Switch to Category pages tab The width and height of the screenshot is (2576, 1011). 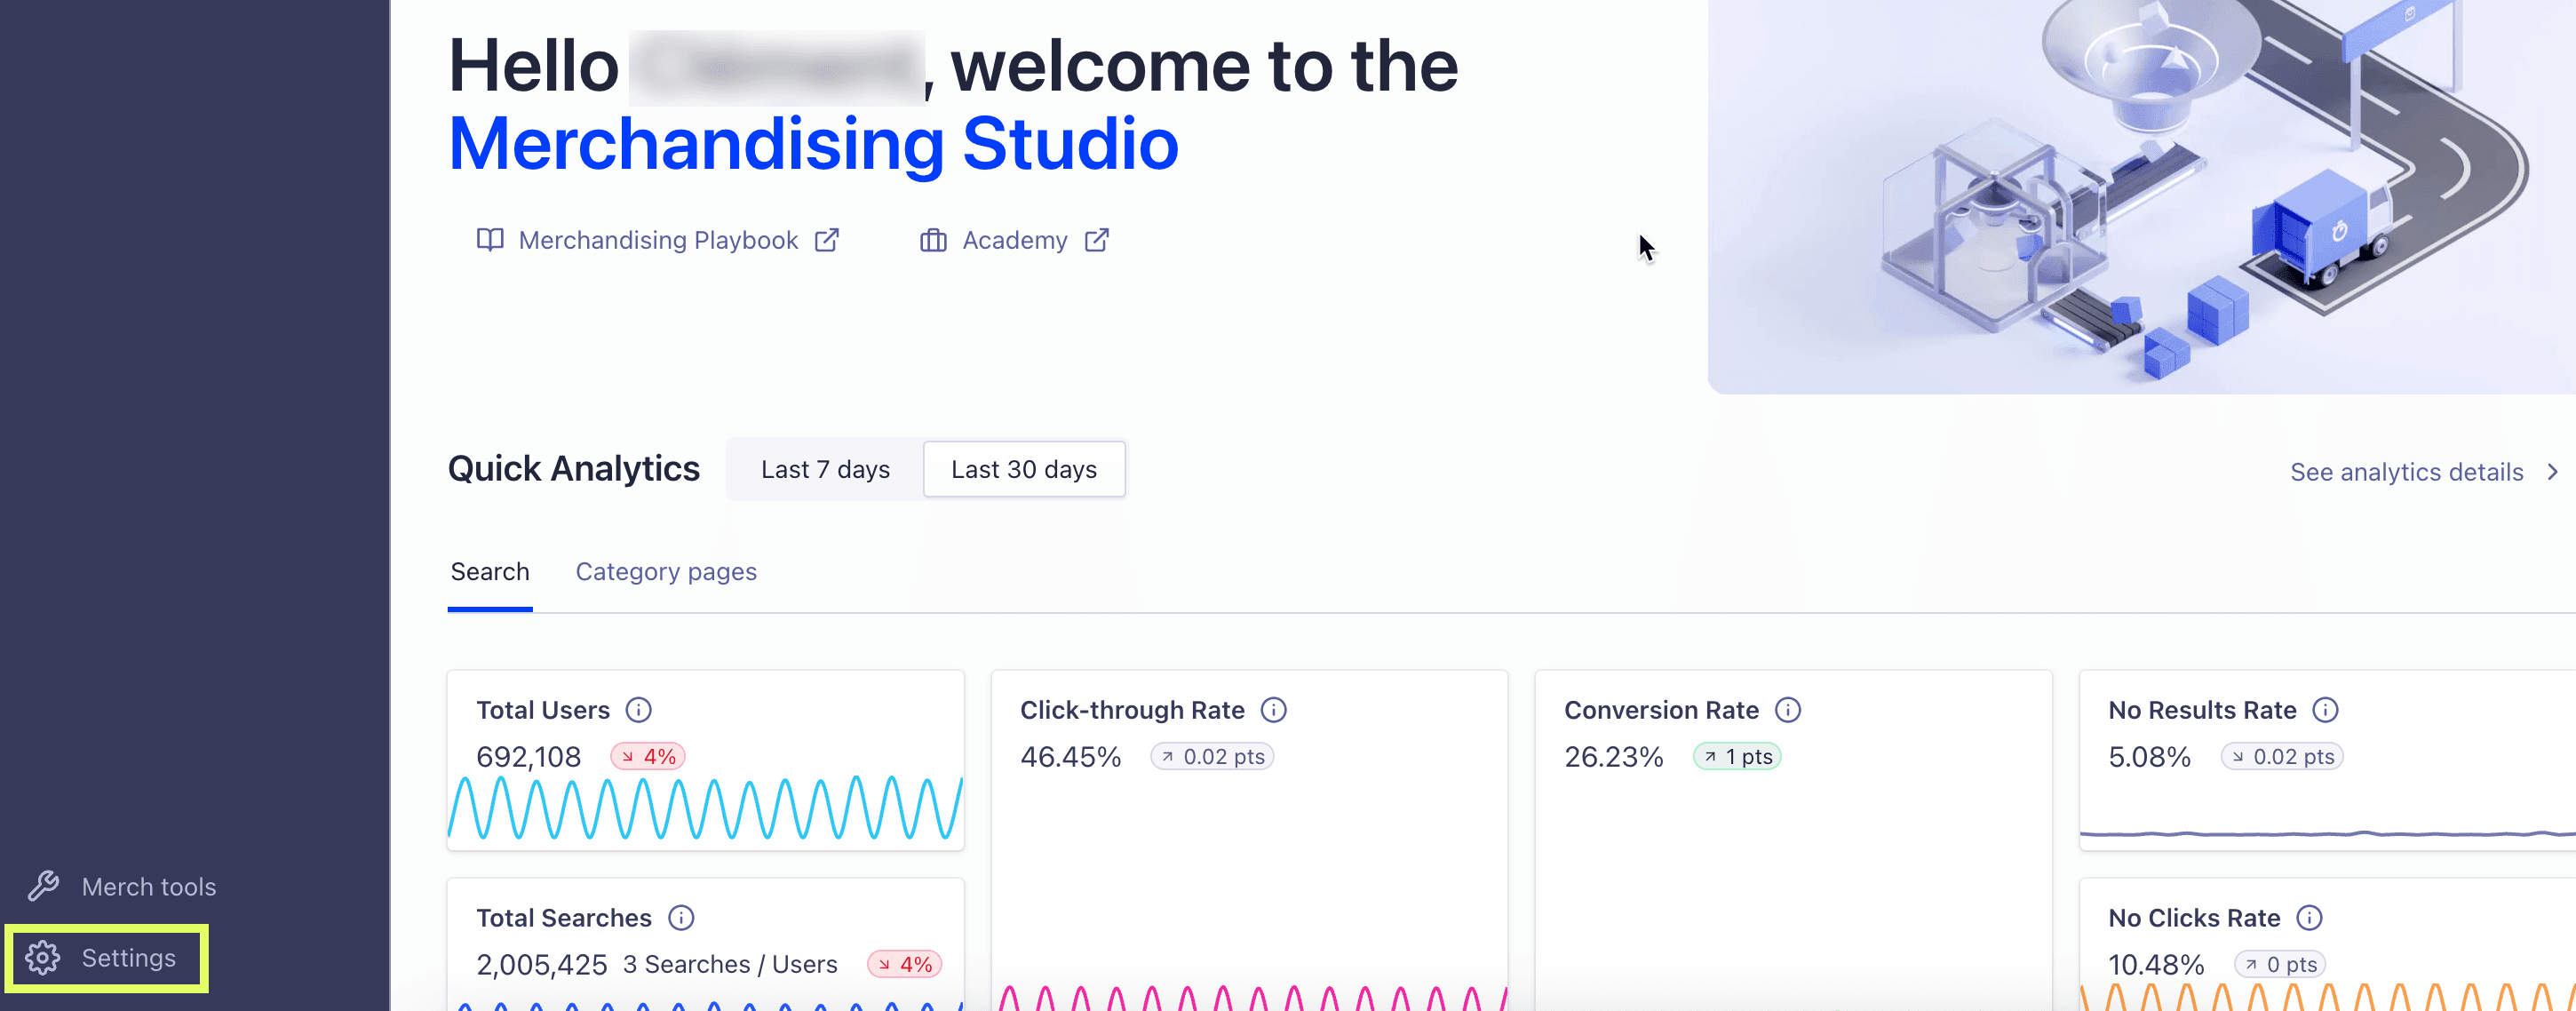(x=666, y=572)
